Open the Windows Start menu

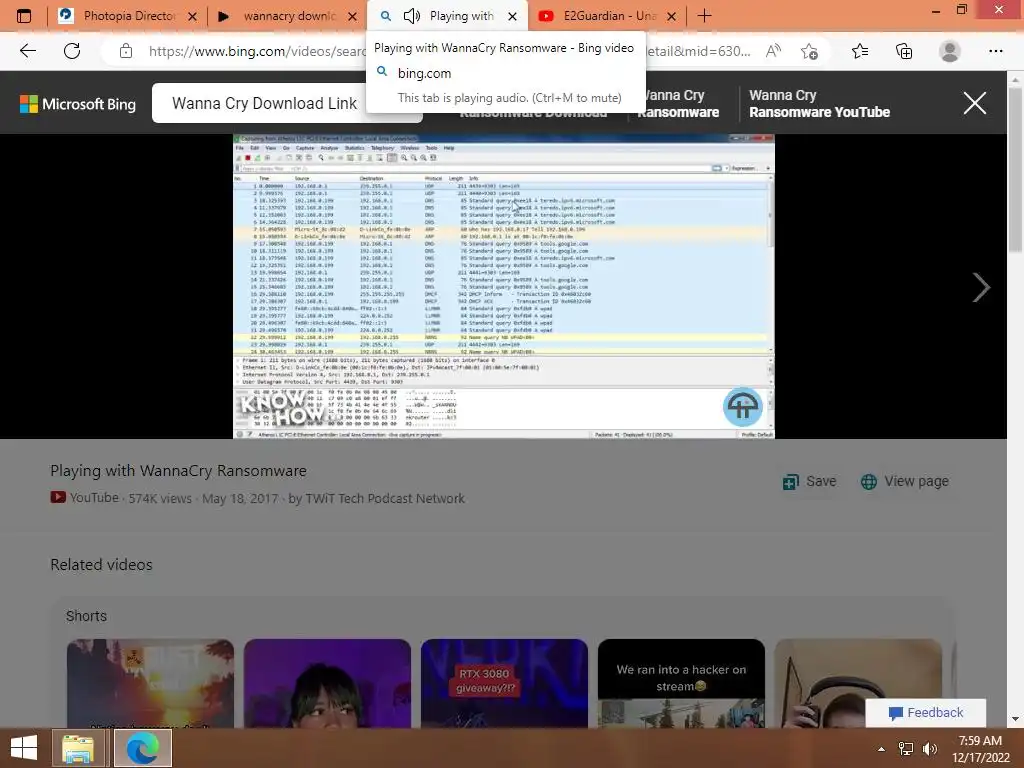click(x=24, y=748)
